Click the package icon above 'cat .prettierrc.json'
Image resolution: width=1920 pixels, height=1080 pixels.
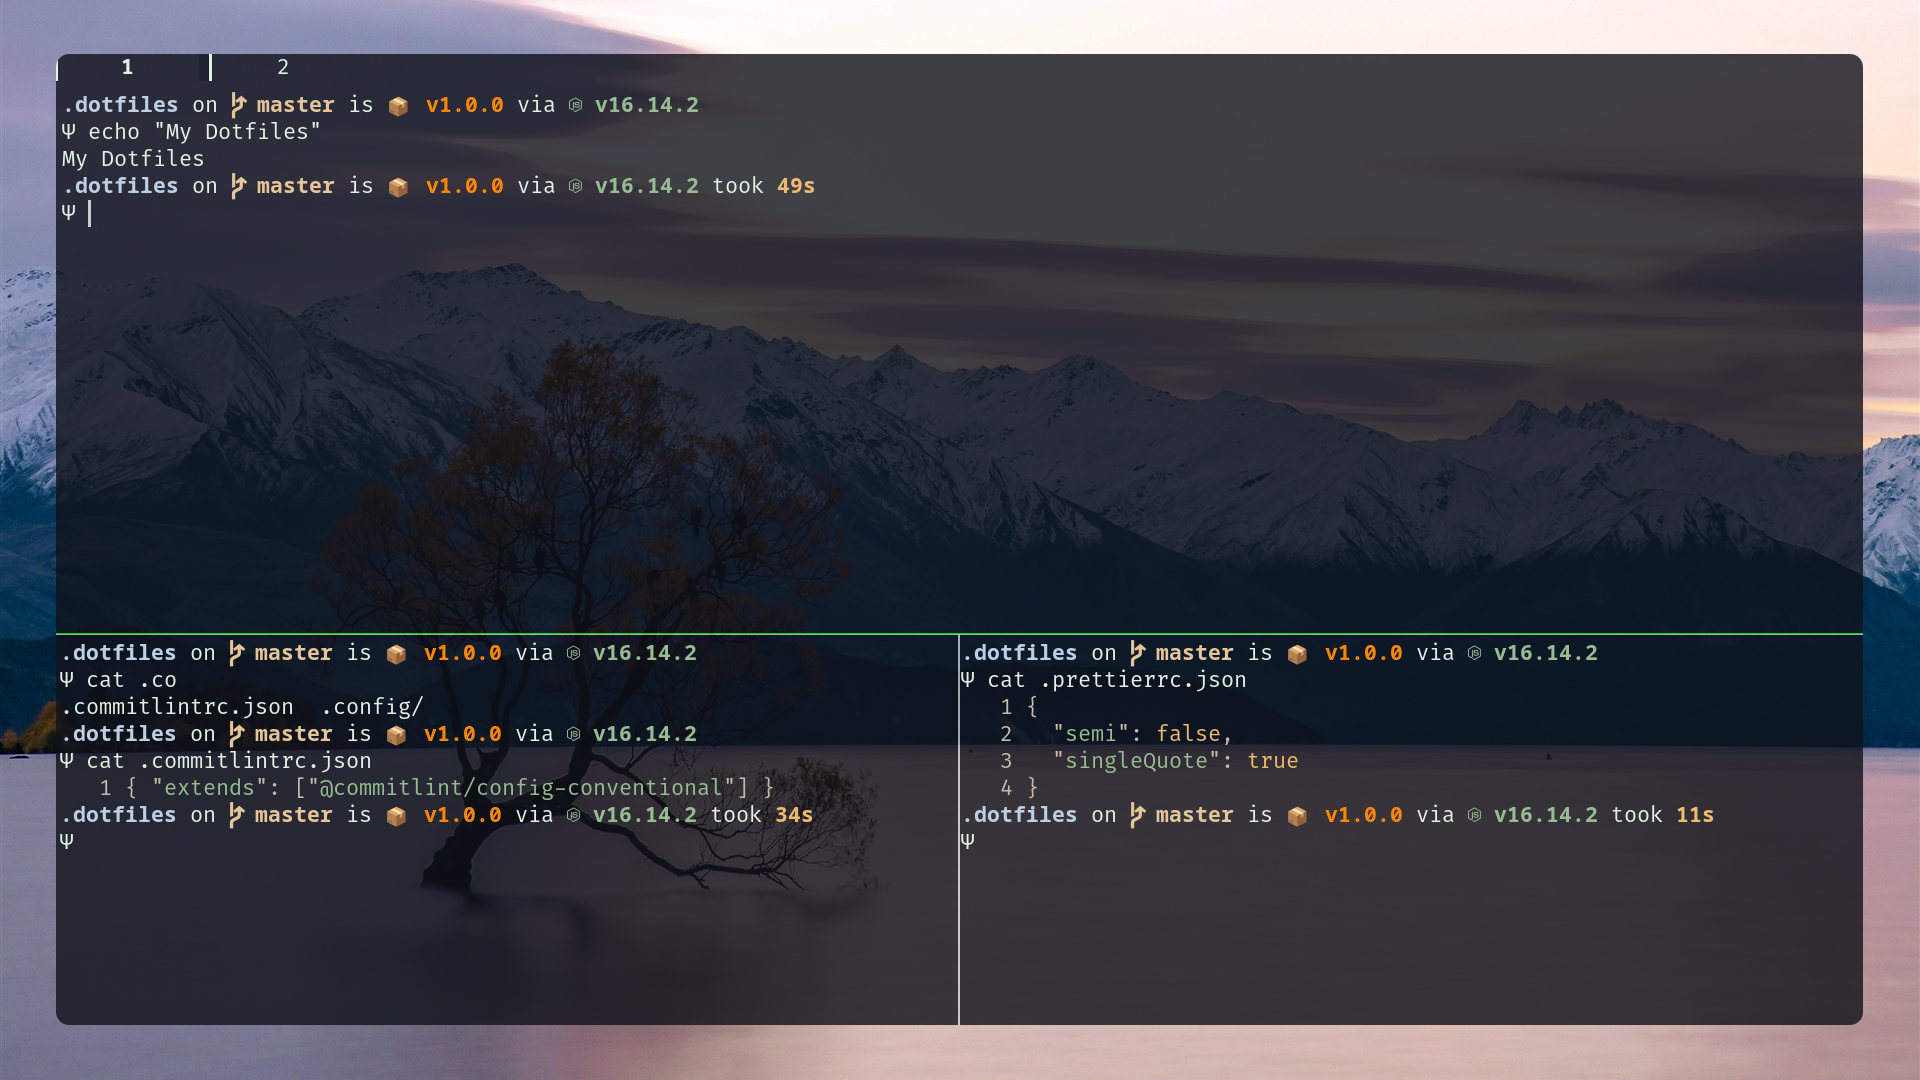(x=1297, y=654)
